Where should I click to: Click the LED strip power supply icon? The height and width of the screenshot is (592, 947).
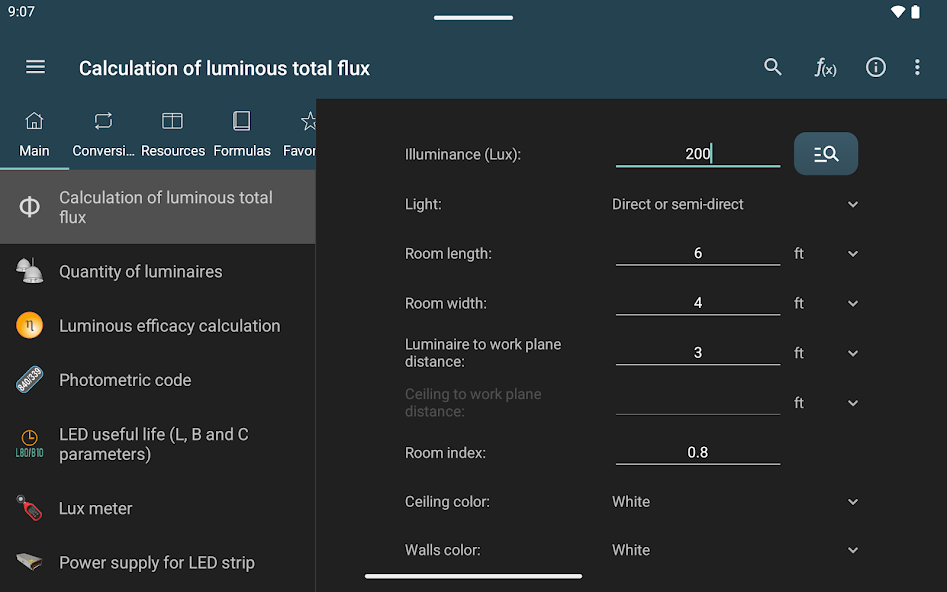pyautogui.click(x=30, y=562)
